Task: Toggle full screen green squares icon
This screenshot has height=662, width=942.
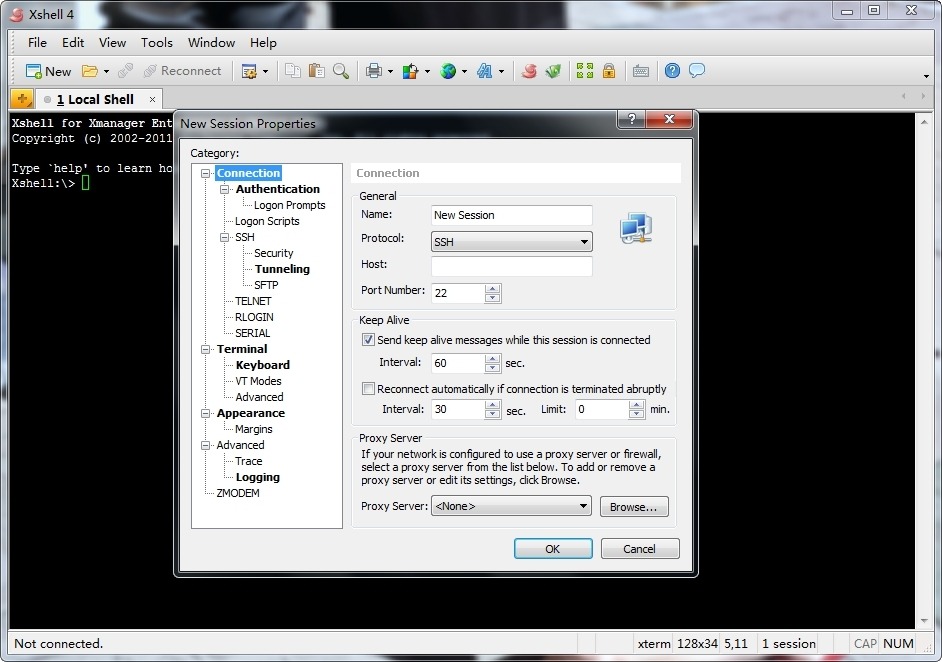Action: pyautogui.click(x=585, y=71)
